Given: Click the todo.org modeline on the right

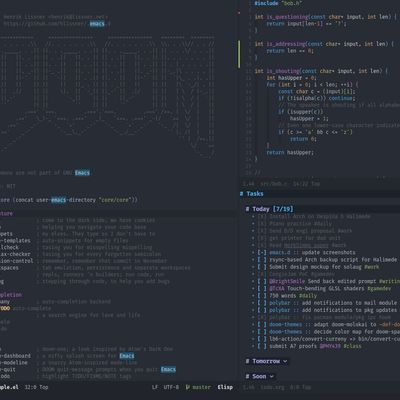Looking at the screenshot, I should (277, 387).
